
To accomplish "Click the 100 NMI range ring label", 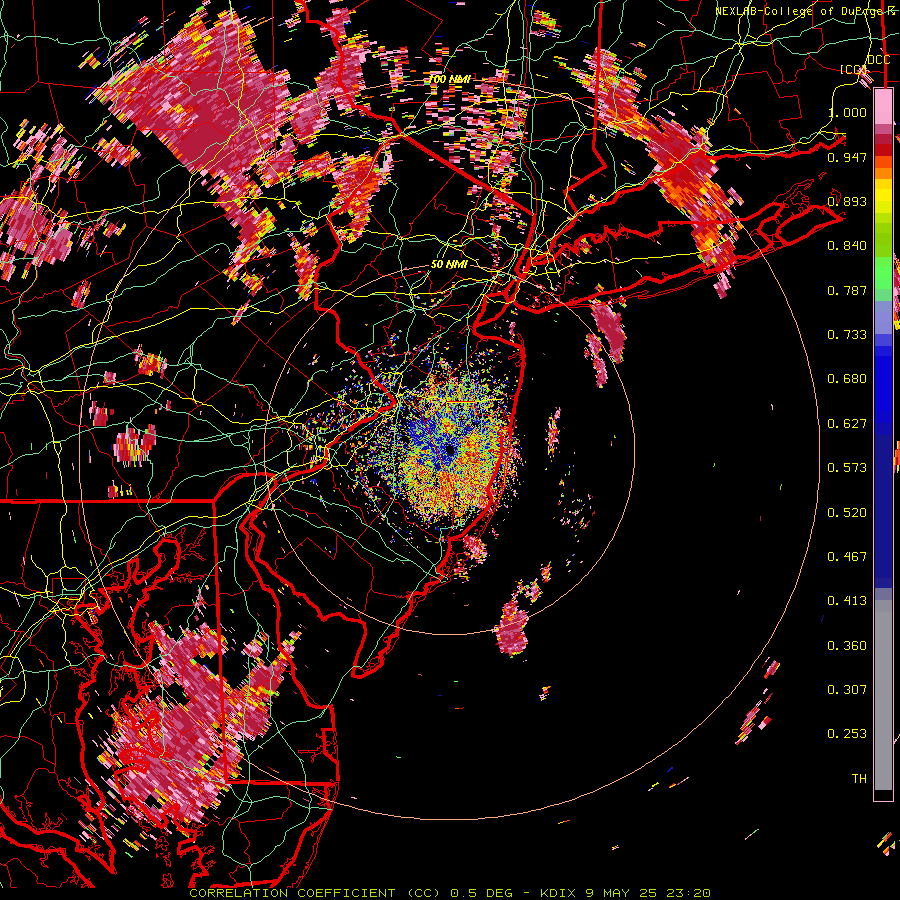I will pos(449,79).
